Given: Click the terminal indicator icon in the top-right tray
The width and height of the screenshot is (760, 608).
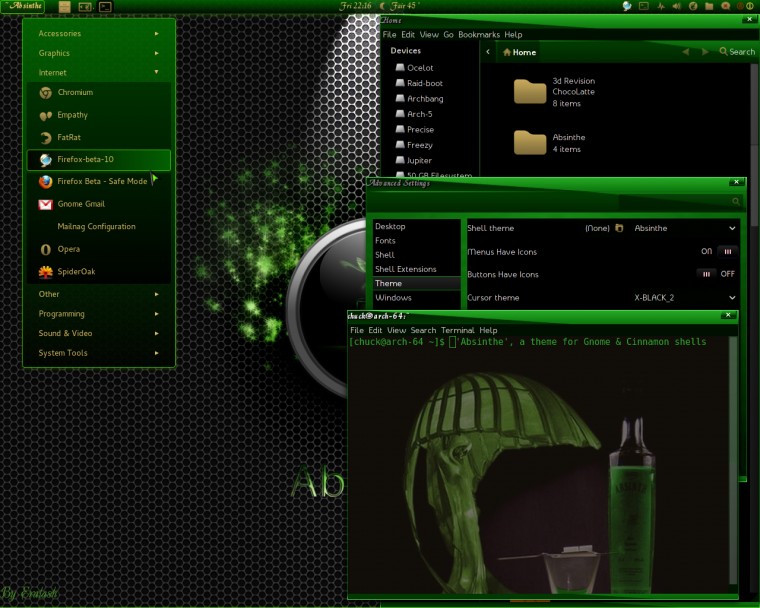Looking at the screenshot, I should (644, 6).
